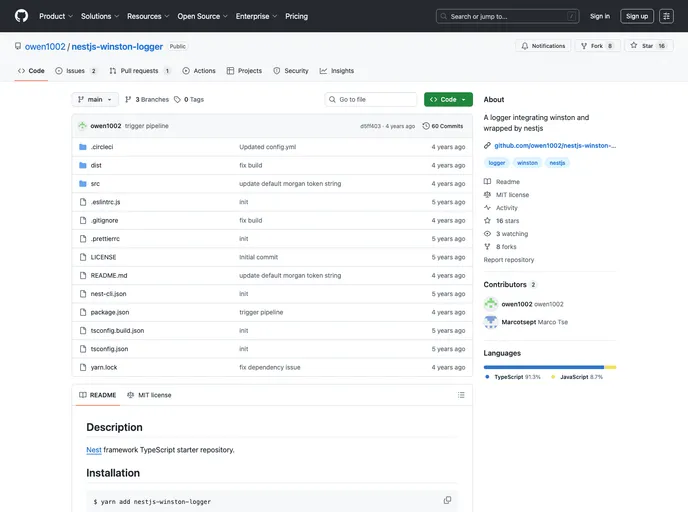Screen dimensions: 688x512
Task: Switch to the Actions tab
Action: pyautogui.click(x=199, y=71)
